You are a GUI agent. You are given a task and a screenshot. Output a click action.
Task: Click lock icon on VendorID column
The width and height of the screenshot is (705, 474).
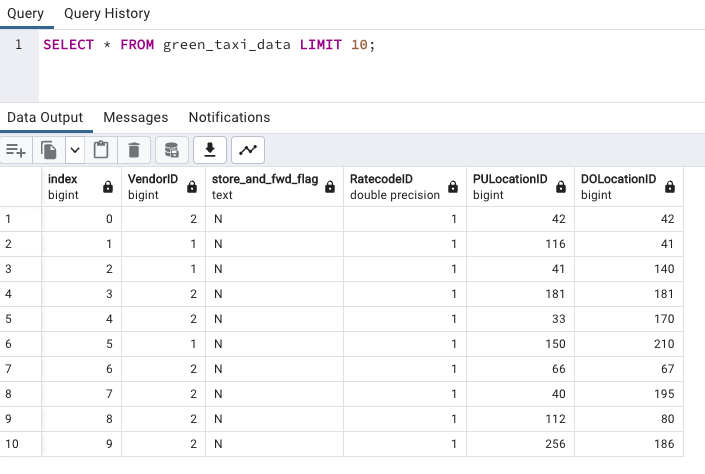coord(192,187)
